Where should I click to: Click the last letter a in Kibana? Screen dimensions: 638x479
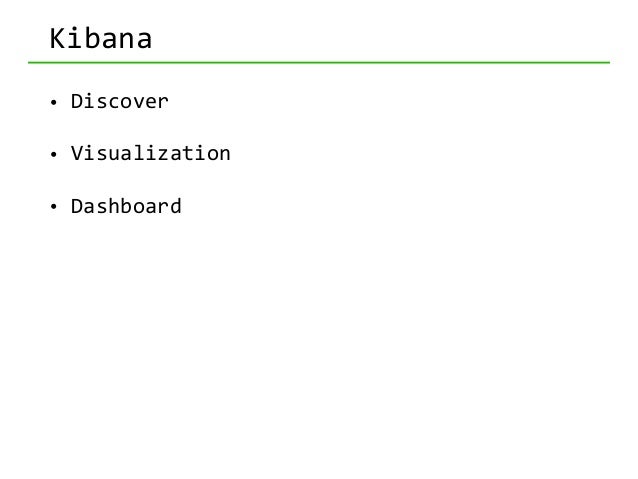(x=144, y=41)
